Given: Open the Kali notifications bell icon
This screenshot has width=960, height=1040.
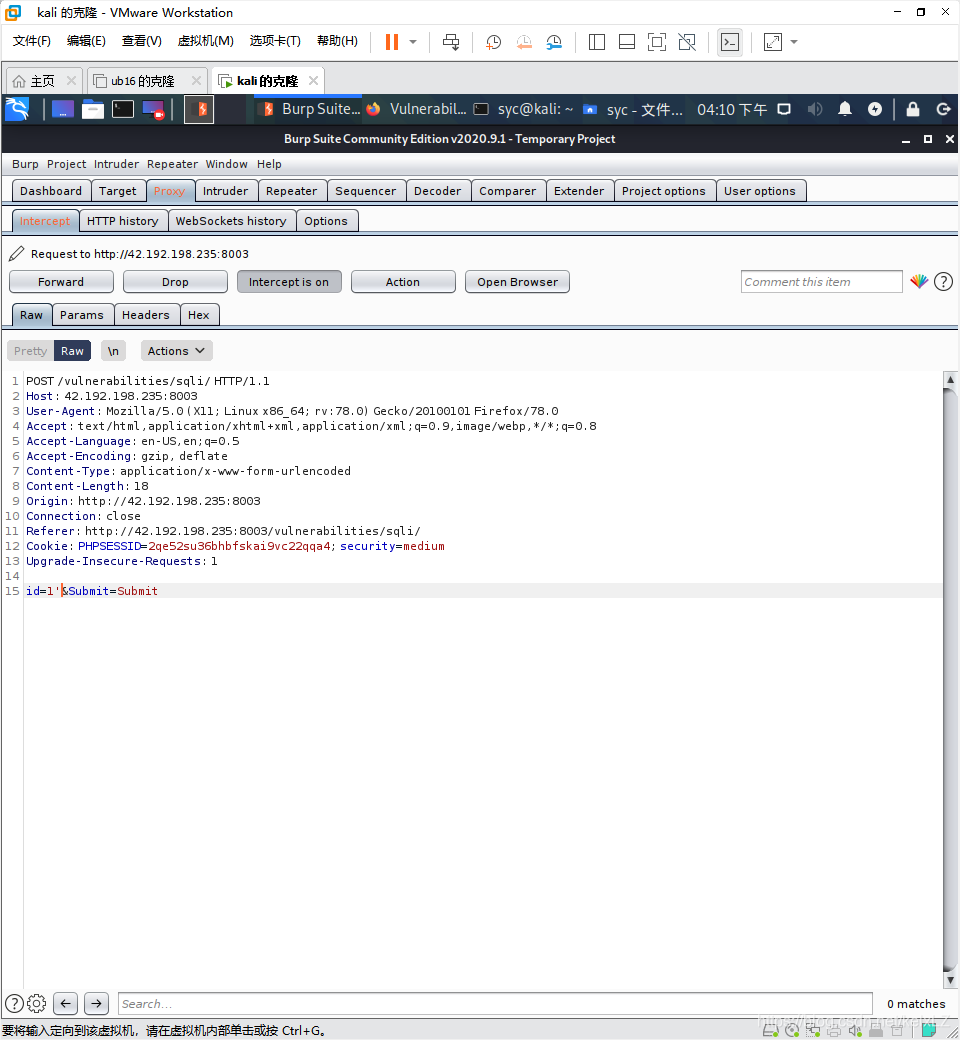Looking at the screenshot, I should pos(845,109).
